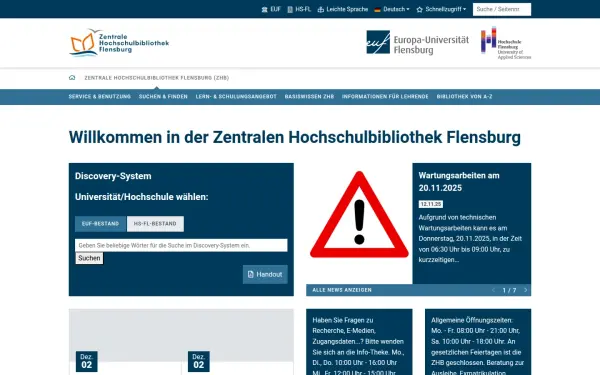Viewport: 600px width, 375px height.
Task: Open the home icon in the breadcrumb
Action: [72, 78]
